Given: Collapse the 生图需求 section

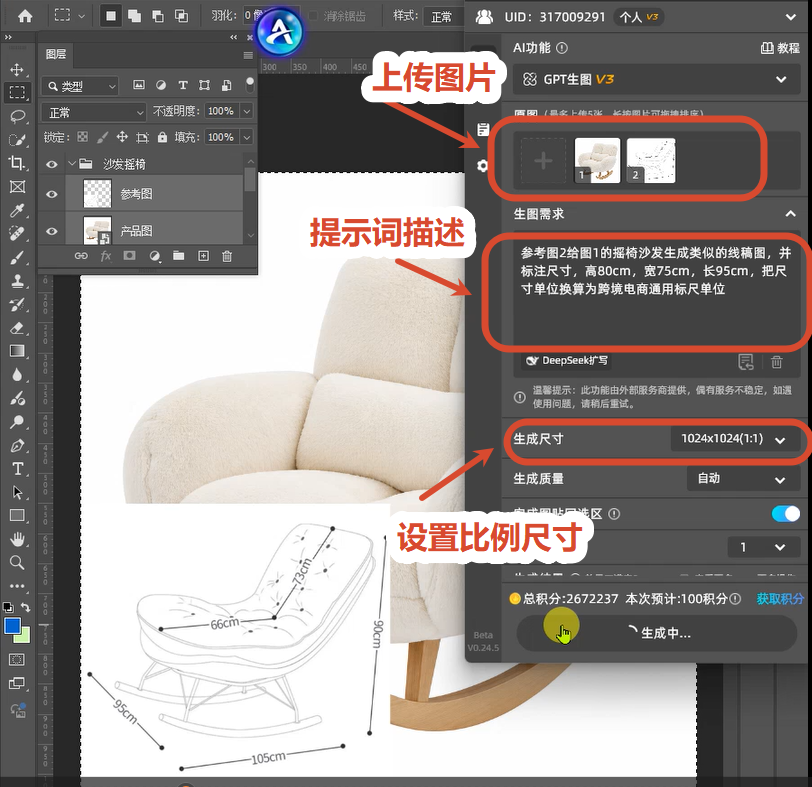Looking at the screenshot, I should 790,213.
